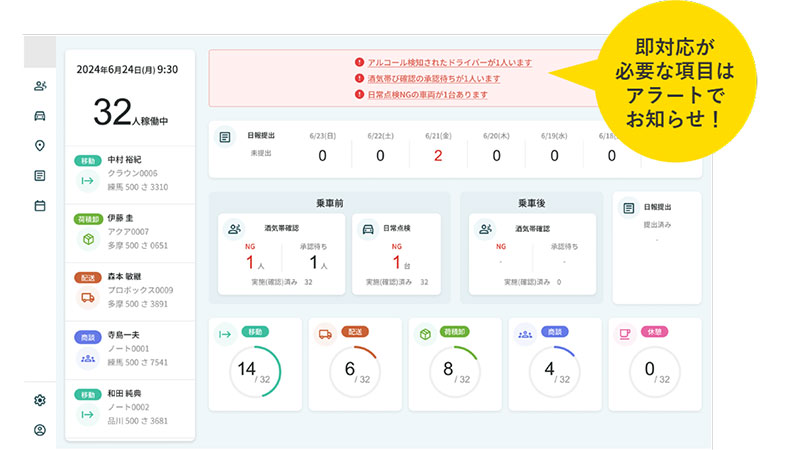This screenshot has height=450, width=800.
Task: Select driver 森本 敏継 in the list
Action: click(x=130, y=292)
